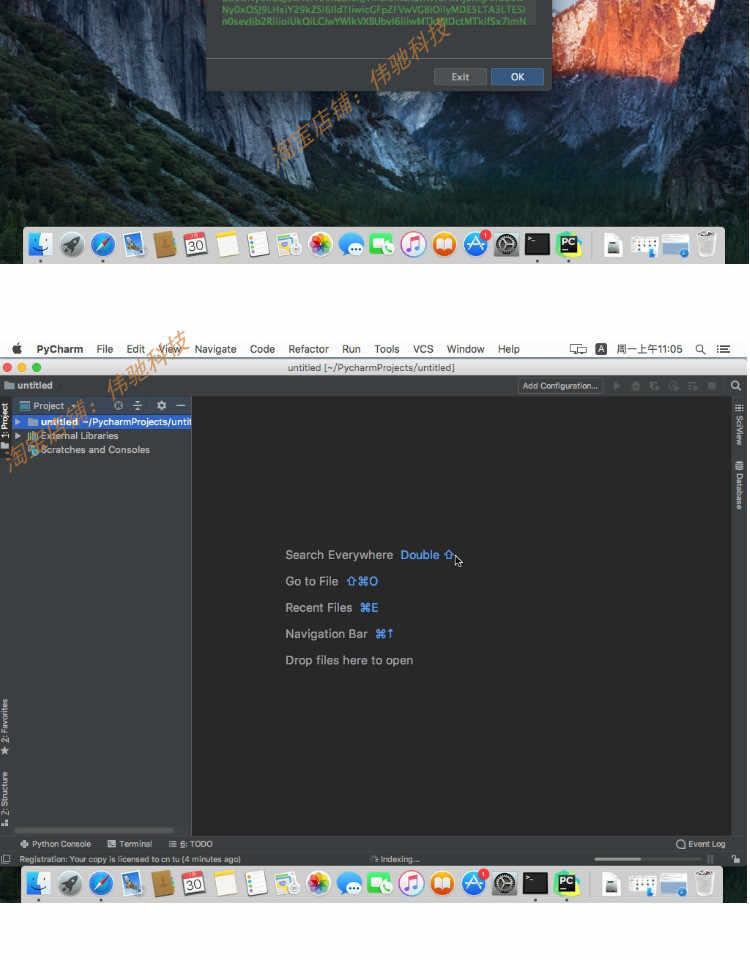
Task: Open Notification Center from menu bar
Action: click(724, 349)
